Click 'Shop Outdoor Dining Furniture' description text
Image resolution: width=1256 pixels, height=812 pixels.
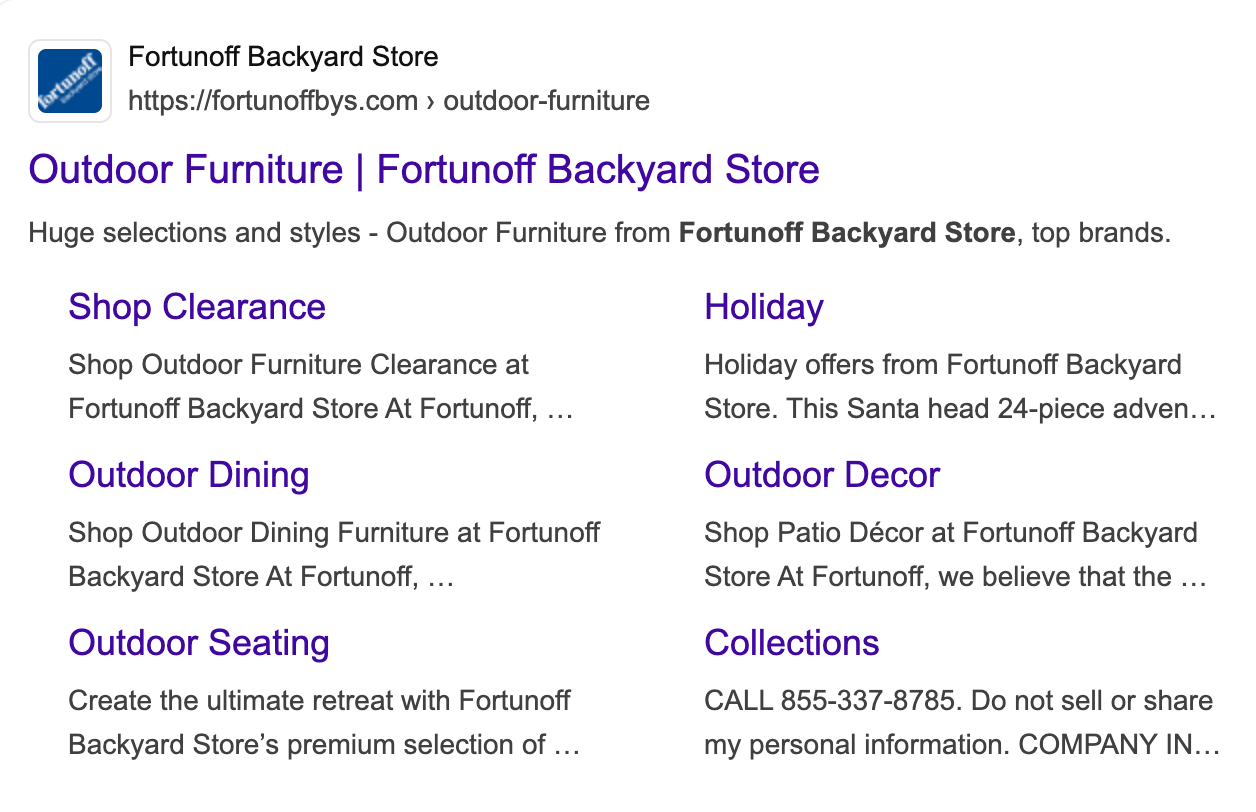tap(334, 533)
